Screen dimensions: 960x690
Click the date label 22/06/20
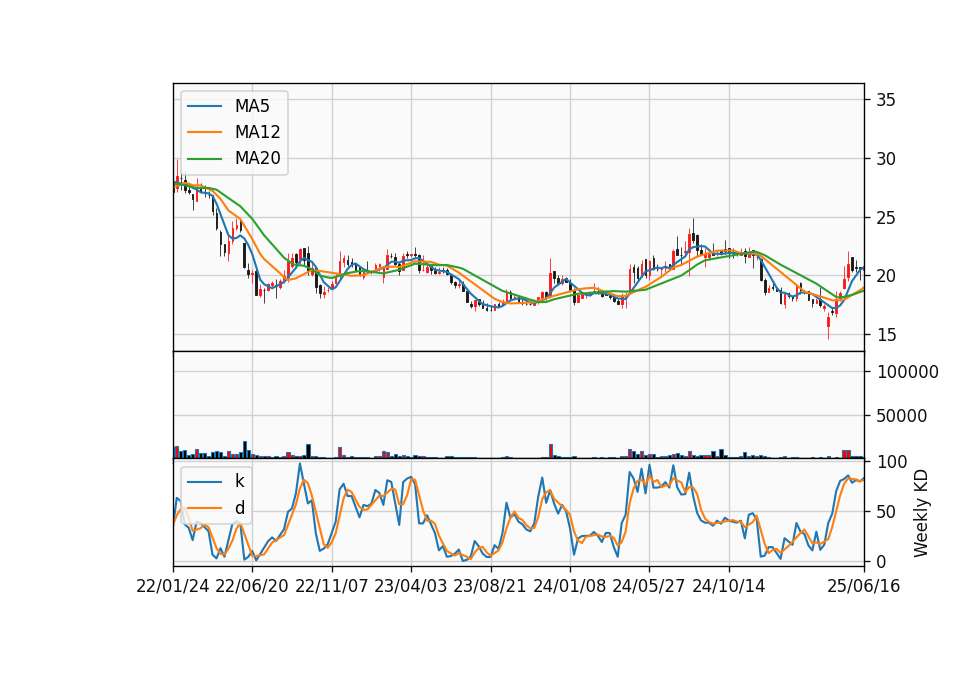252,586
